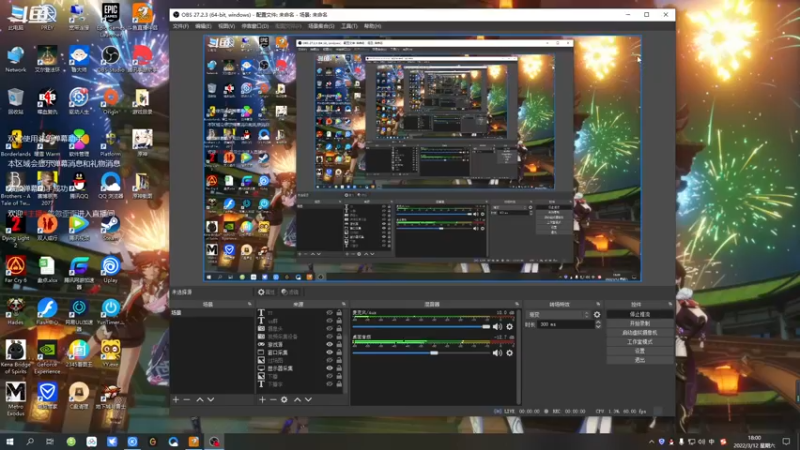Screen dimensions: 800x450
Task: Toggle visibility of game capture source (游戏源)
Action: 330,344
